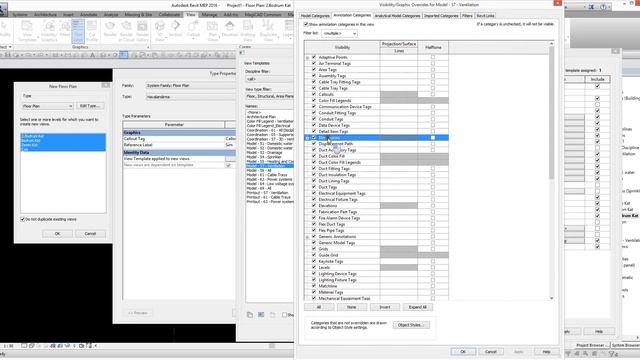The image size is (640, 360).
Task: Click the All button below category list
Action: [x=319, y=307]
